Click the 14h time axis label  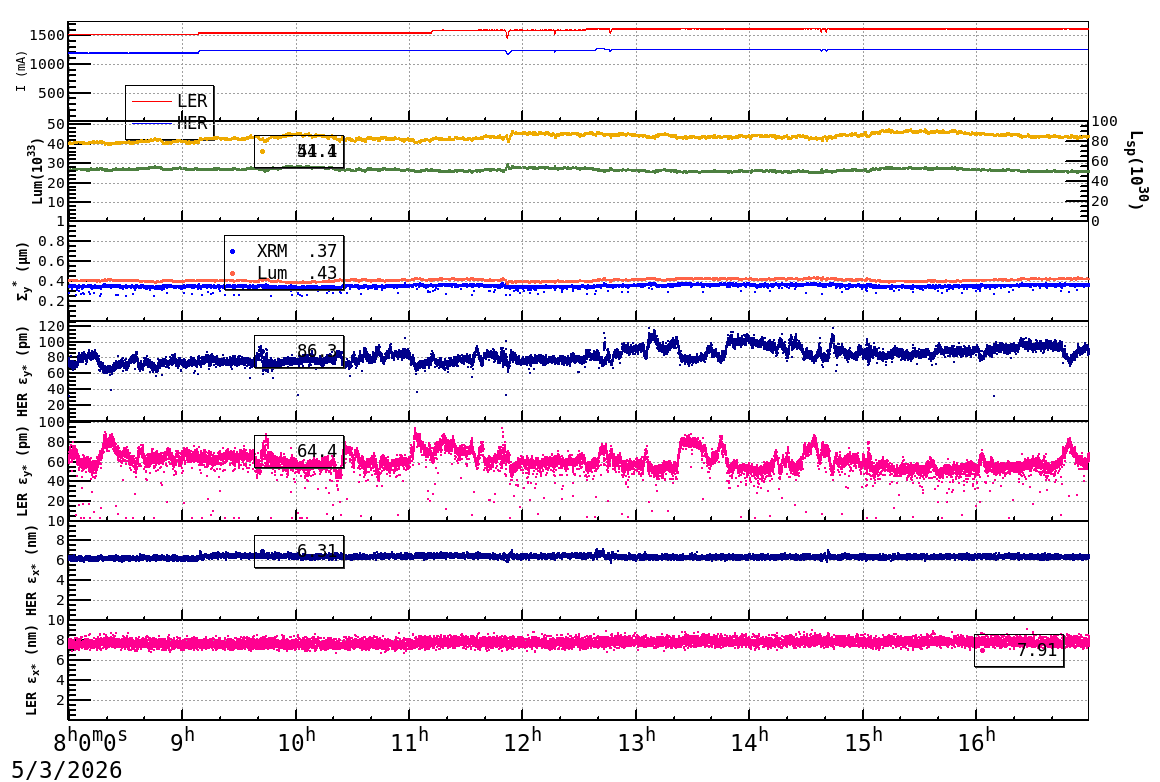(x=749, y=740)
